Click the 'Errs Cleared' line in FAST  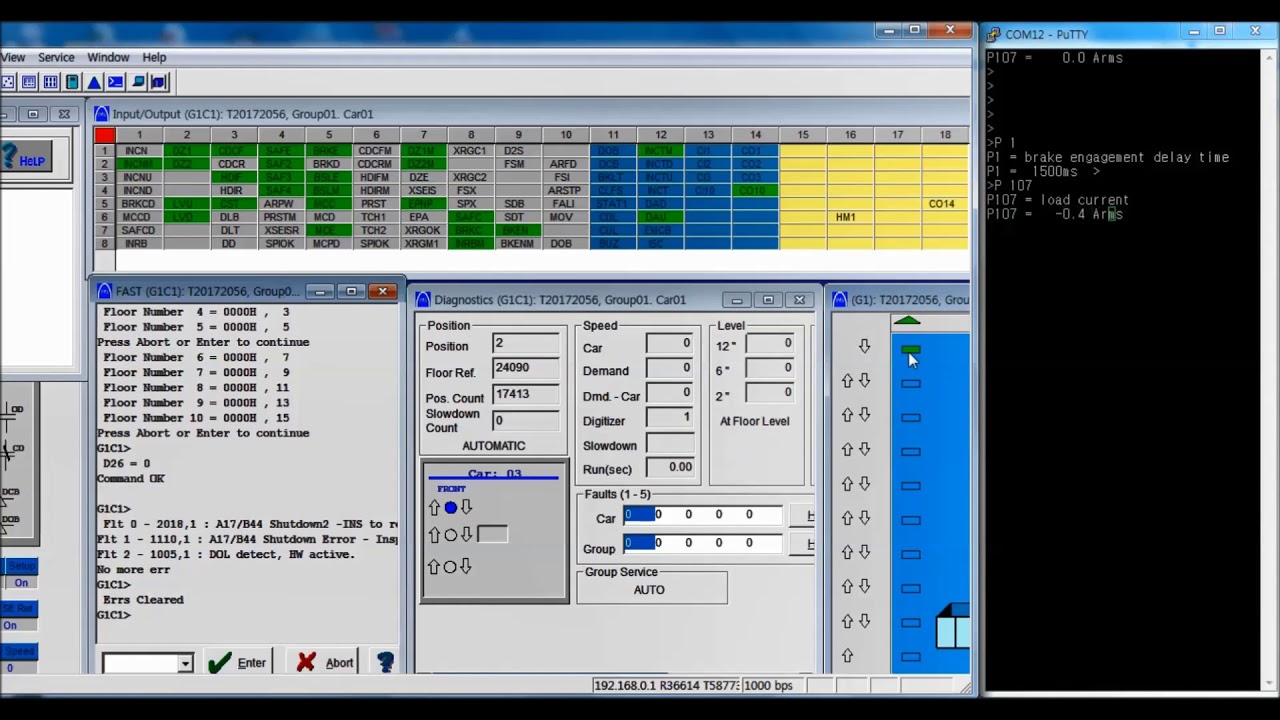coord(143,600)
